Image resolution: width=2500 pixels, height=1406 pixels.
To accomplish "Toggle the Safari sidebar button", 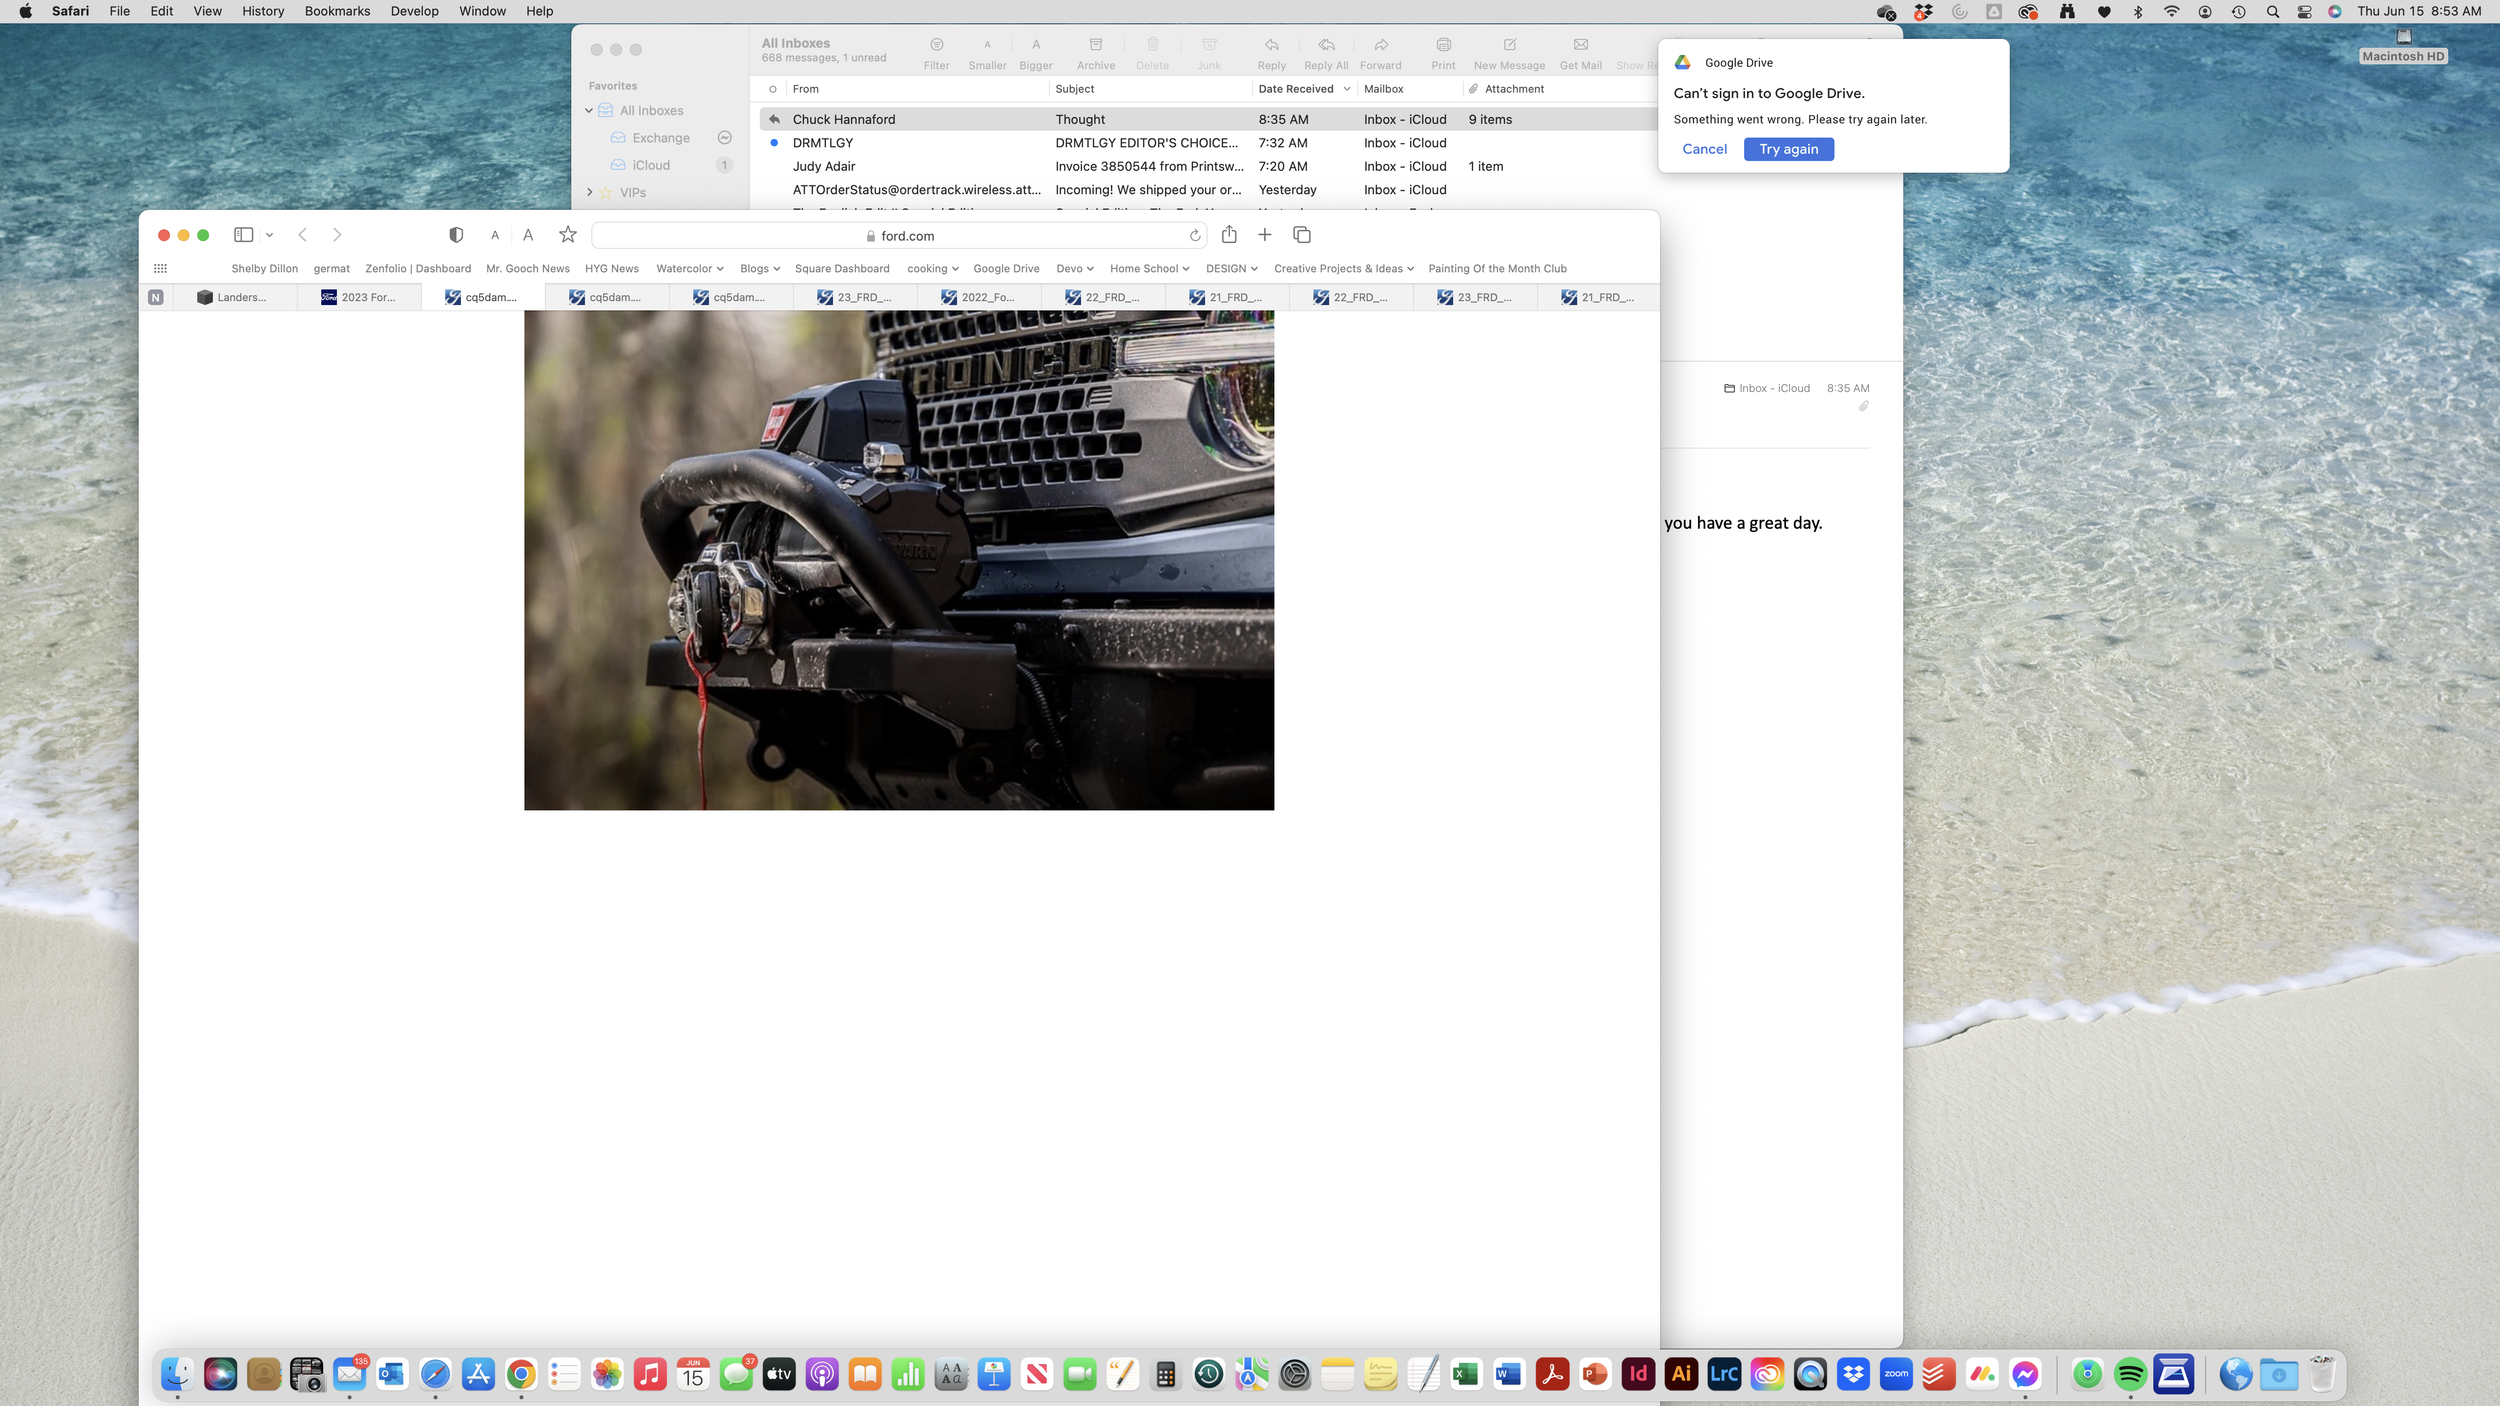I will coord(243,235).
